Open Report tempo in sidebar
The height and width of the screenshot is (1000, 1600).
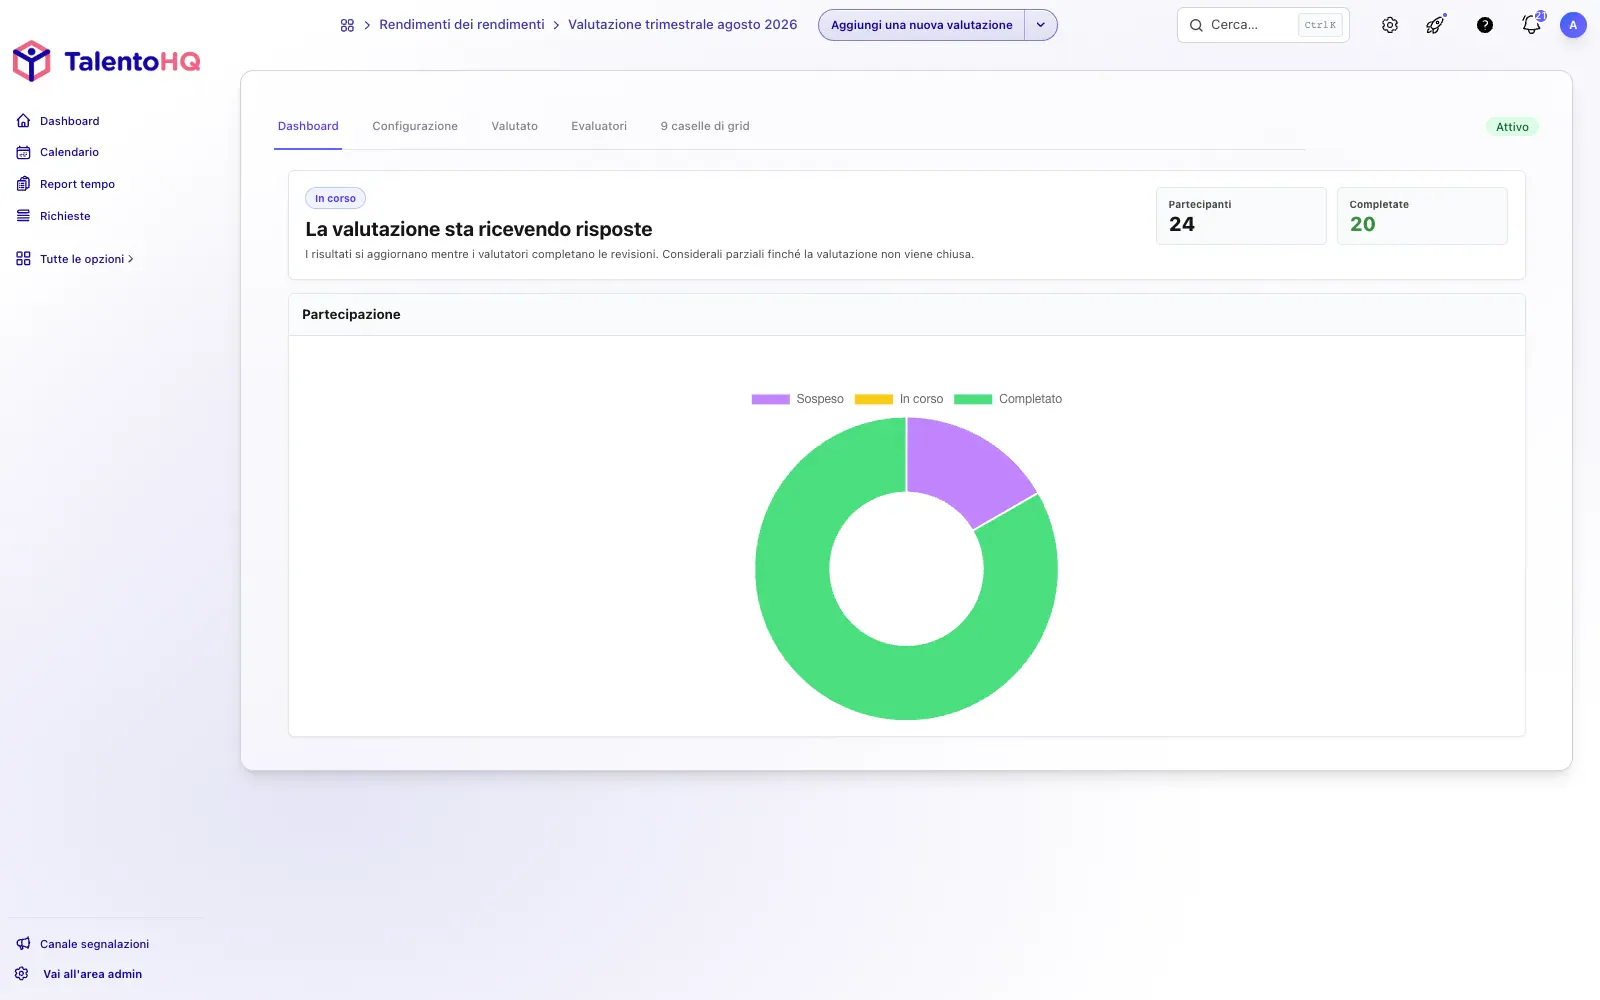point(77,184)
